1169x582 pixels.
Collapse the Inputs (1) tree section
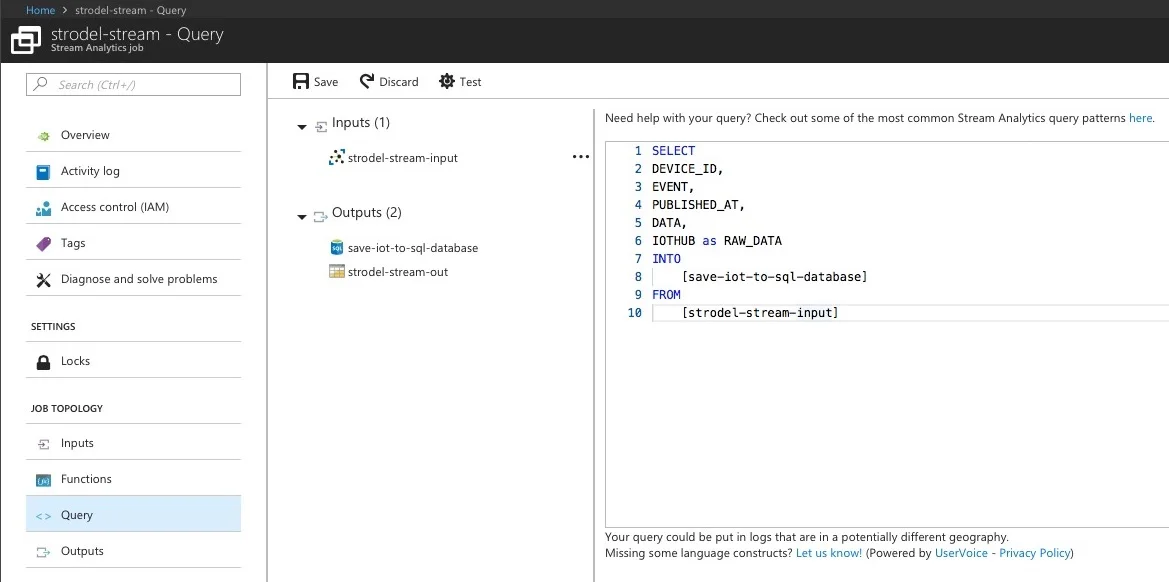[302, 127]
